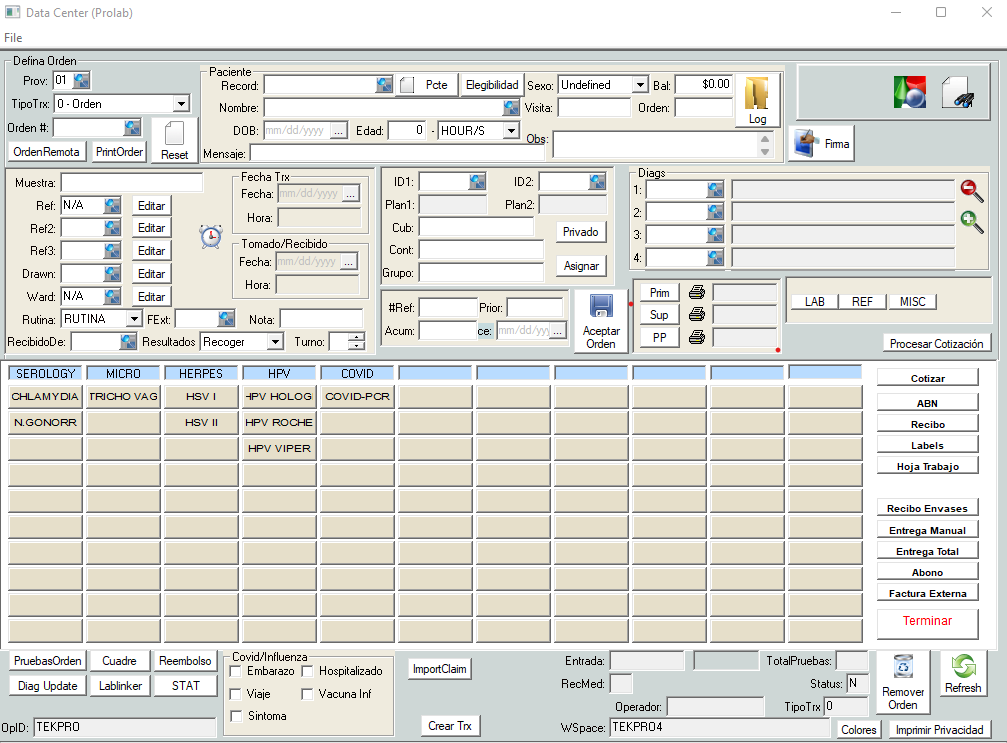This screenshot has height=743, width=1007.
Task: Click the alarm clock icon
Action: coord(211,237)
